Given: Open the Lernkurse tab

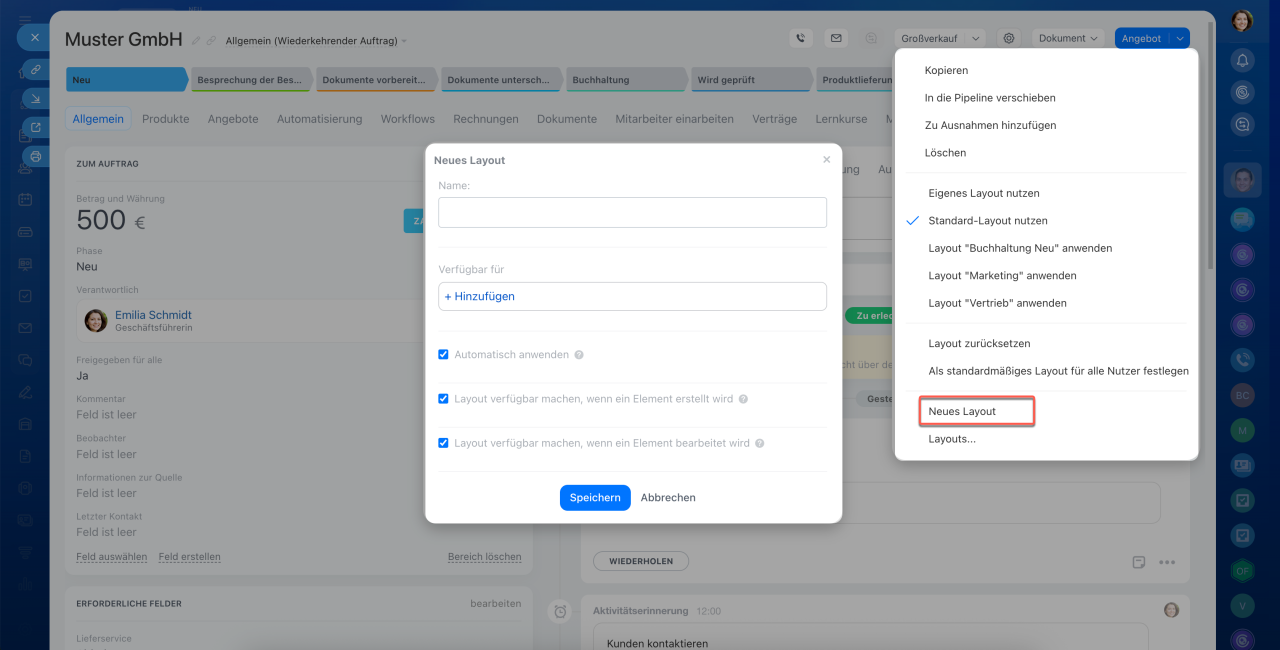Looking at the screenshot, I should [x=842, y=119].
